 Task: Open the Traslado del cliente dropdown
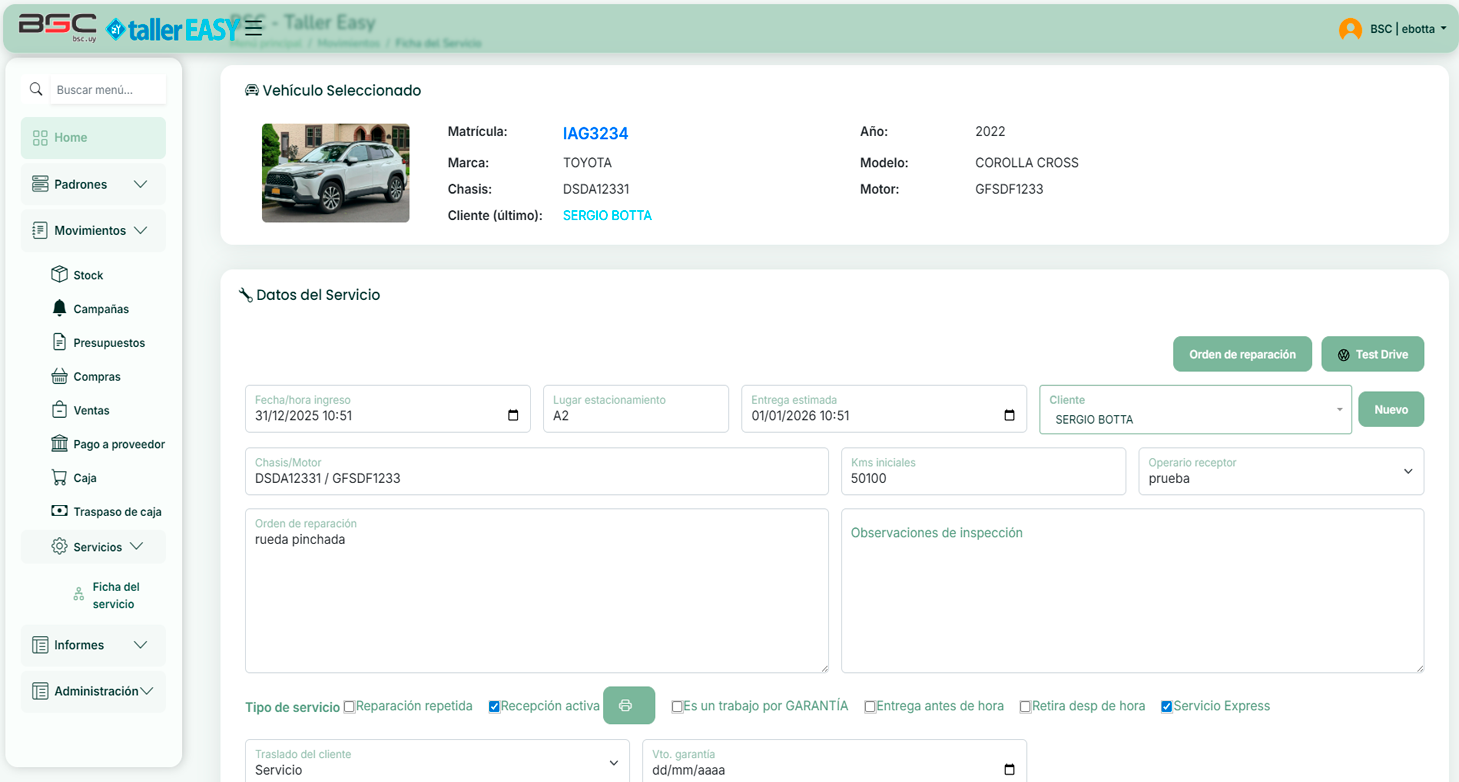tap(613, 762)
